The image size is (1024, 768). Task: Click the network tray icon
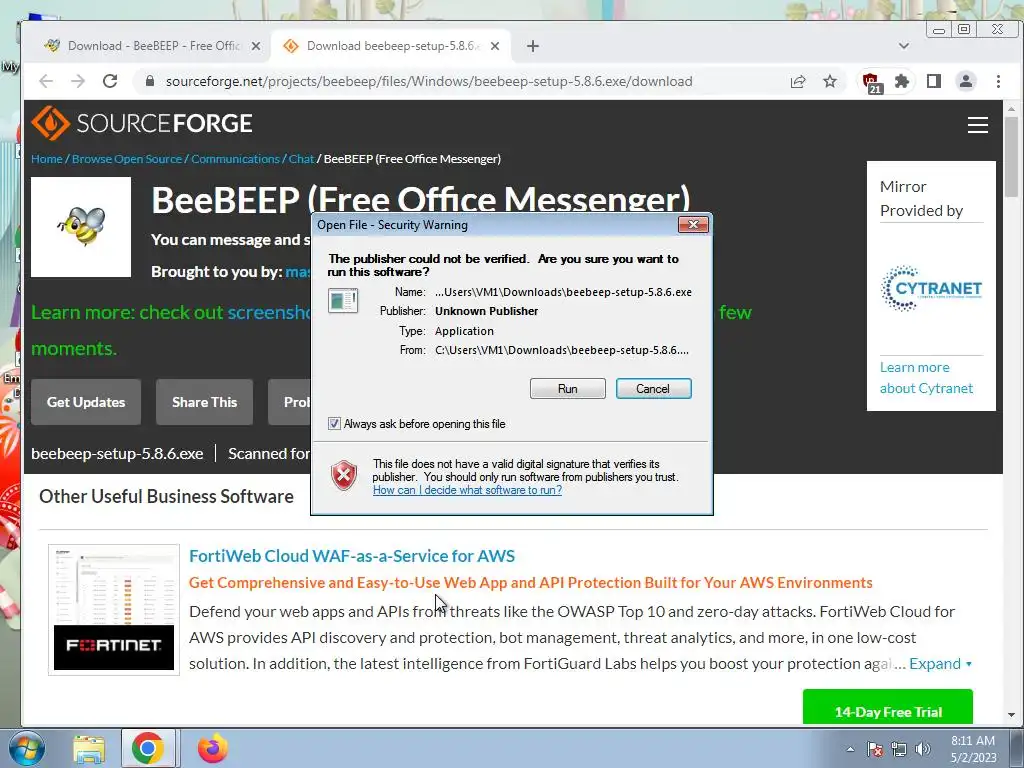point(899,749)
